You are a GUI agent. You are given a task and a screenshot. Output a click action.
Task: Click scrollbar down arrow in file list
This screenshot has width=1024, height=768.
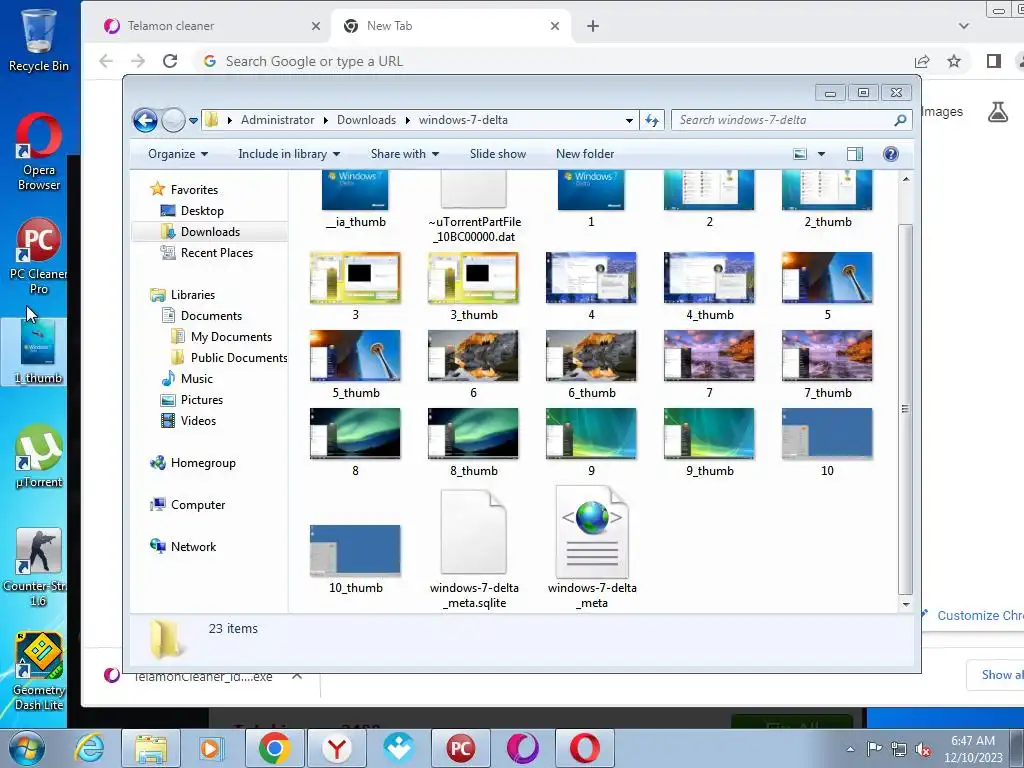(906, 604)
